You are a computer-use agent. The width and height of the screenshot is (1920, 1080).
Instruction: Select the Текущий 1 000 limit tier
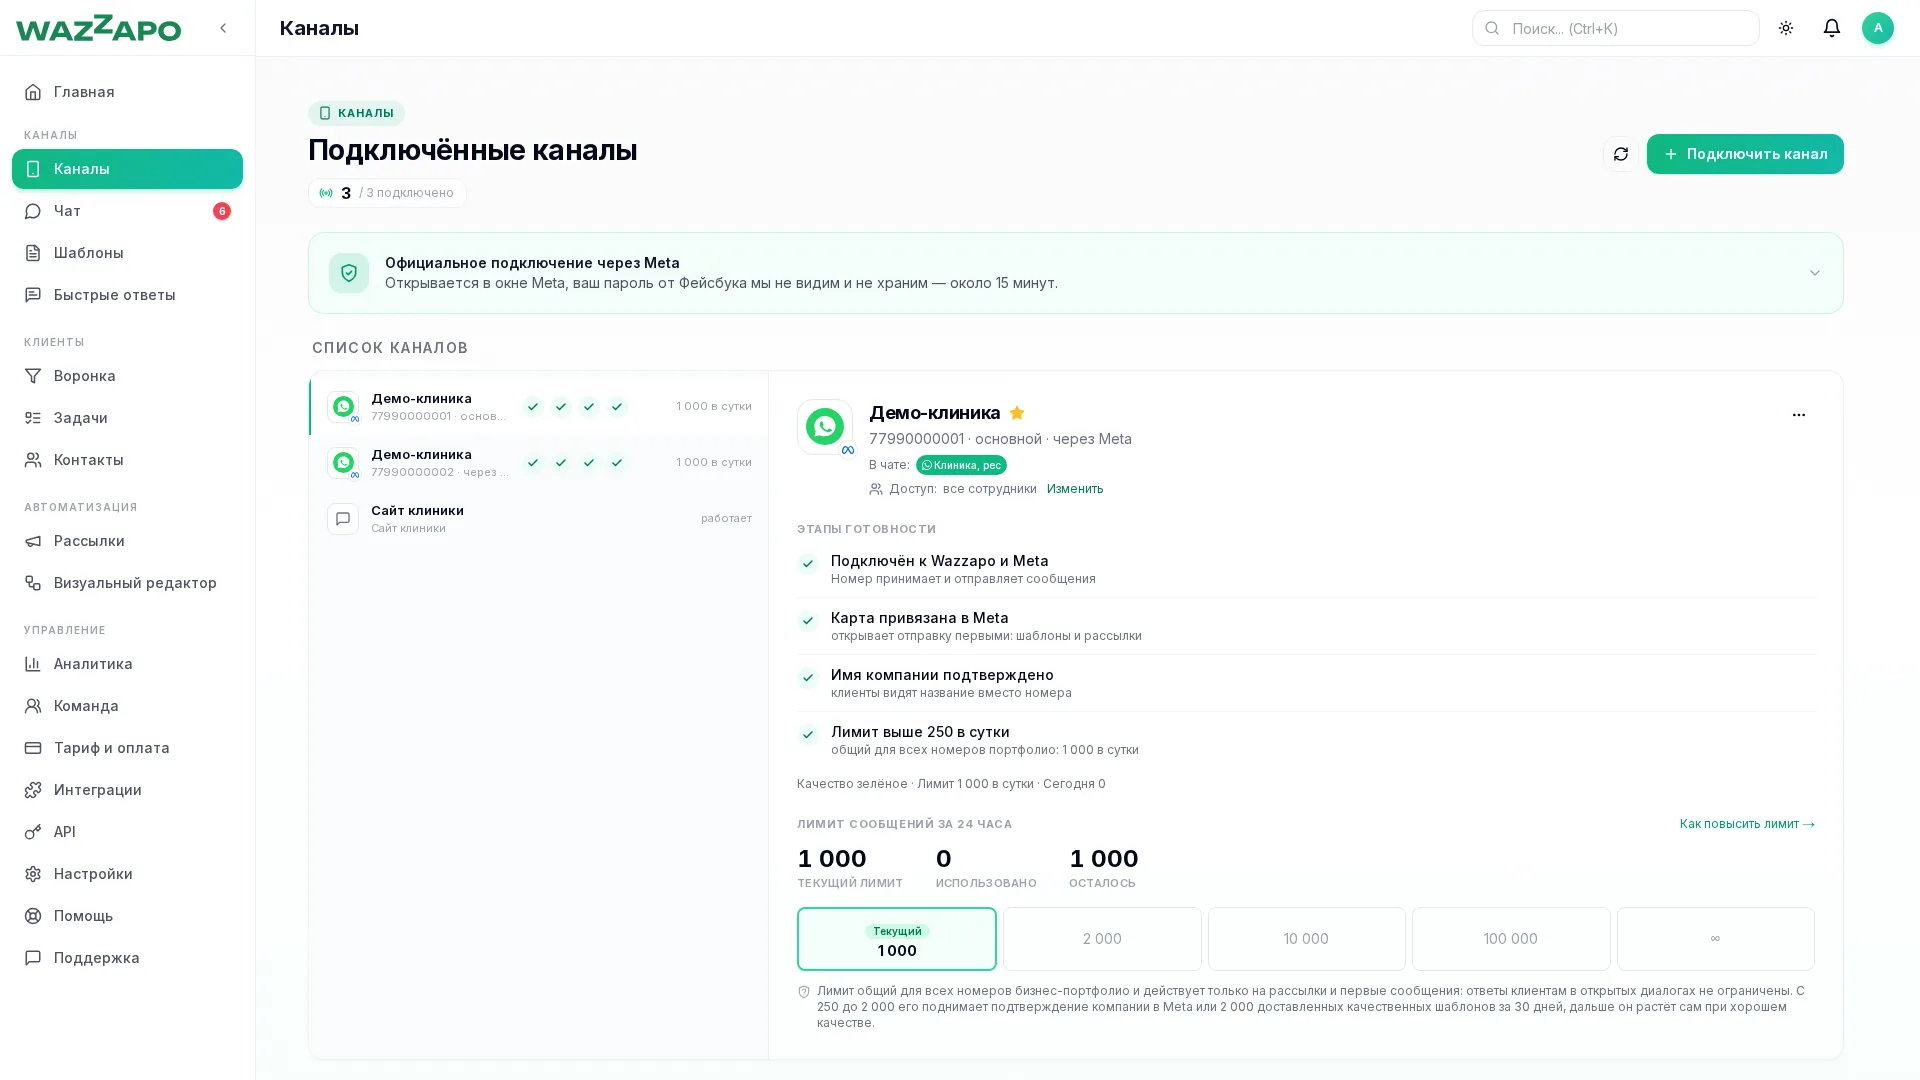pyautogui.click(x=897, y=939)
